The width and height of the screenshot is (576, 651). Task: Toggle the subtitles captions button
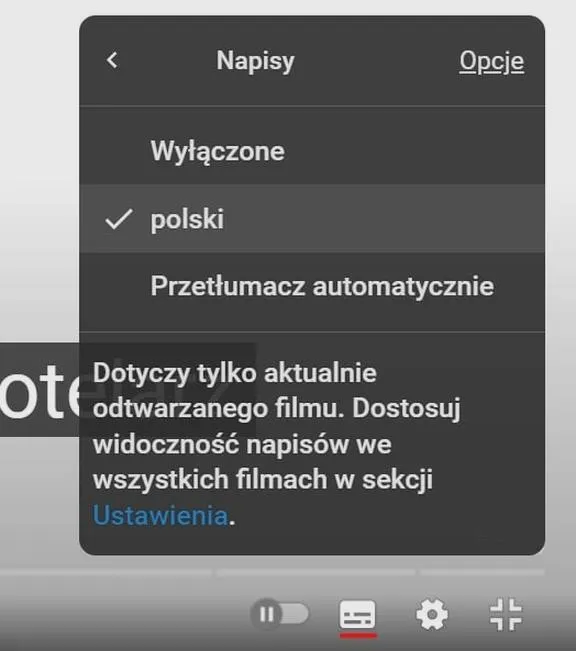pyautogui.click(x=358, y=615)
